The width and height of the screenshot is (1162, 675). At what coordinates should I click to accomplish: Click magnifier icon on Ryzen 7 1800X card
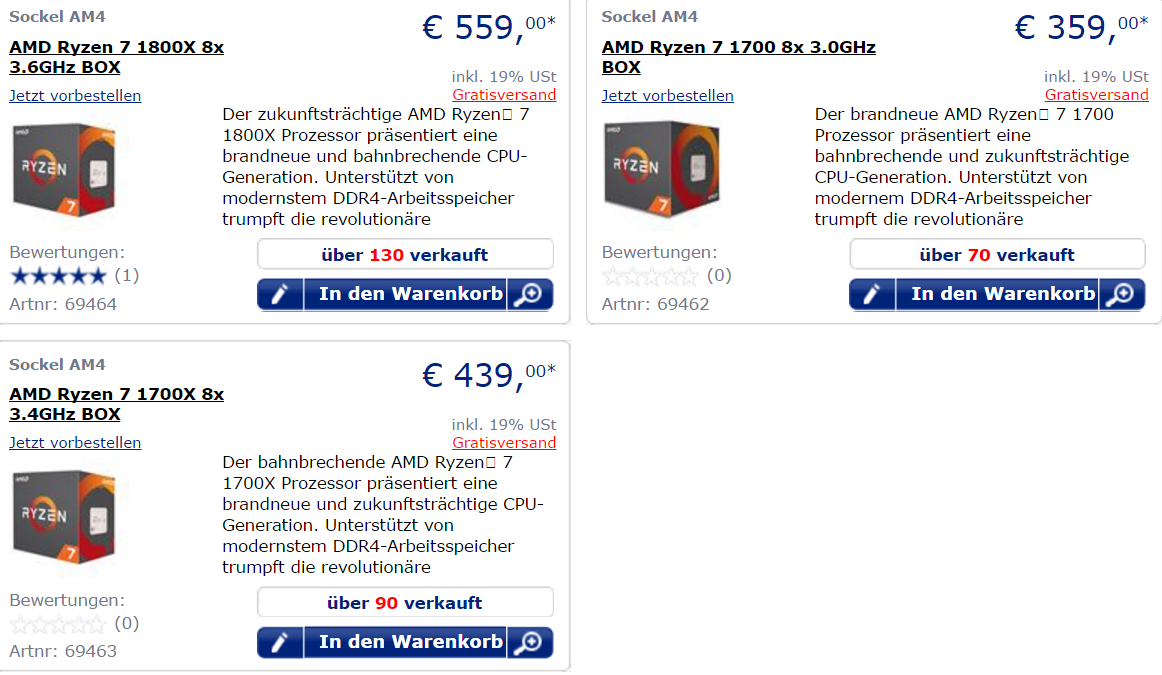click(529, 294)
